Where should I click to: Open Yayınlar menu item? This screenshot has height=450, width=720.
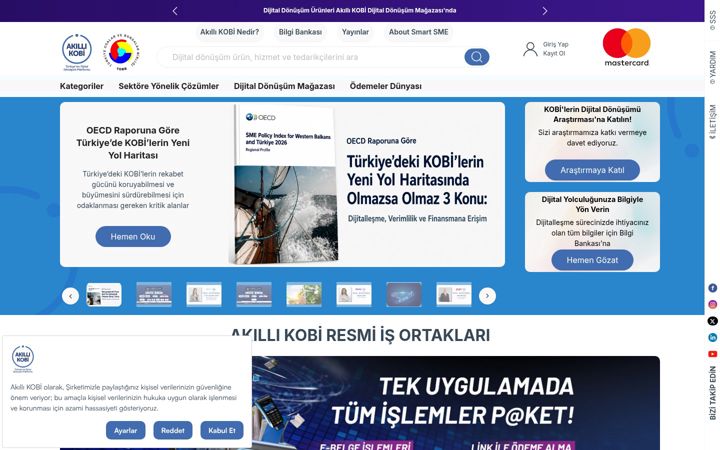(355, 32)
